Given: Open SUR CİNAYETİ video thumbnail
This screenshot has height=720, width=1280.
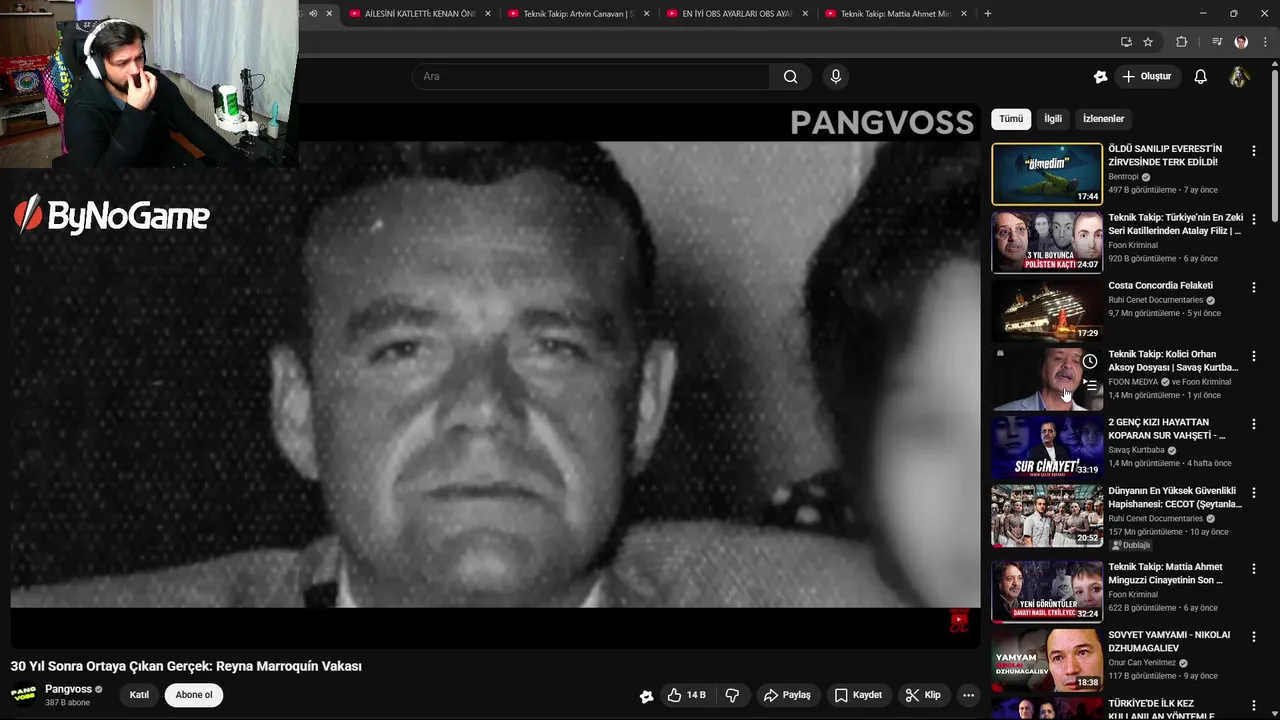Looking at the screenshot, I should [1047, 447].
